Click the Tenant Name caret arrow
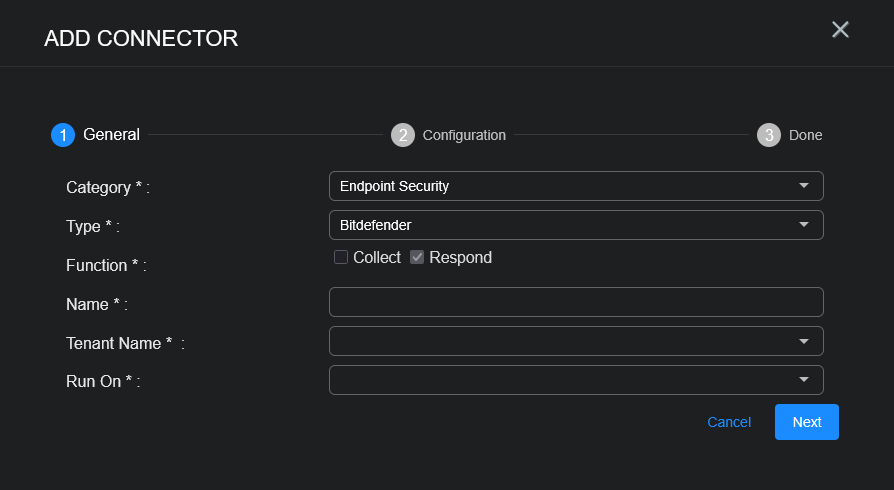 click(804, 341)
